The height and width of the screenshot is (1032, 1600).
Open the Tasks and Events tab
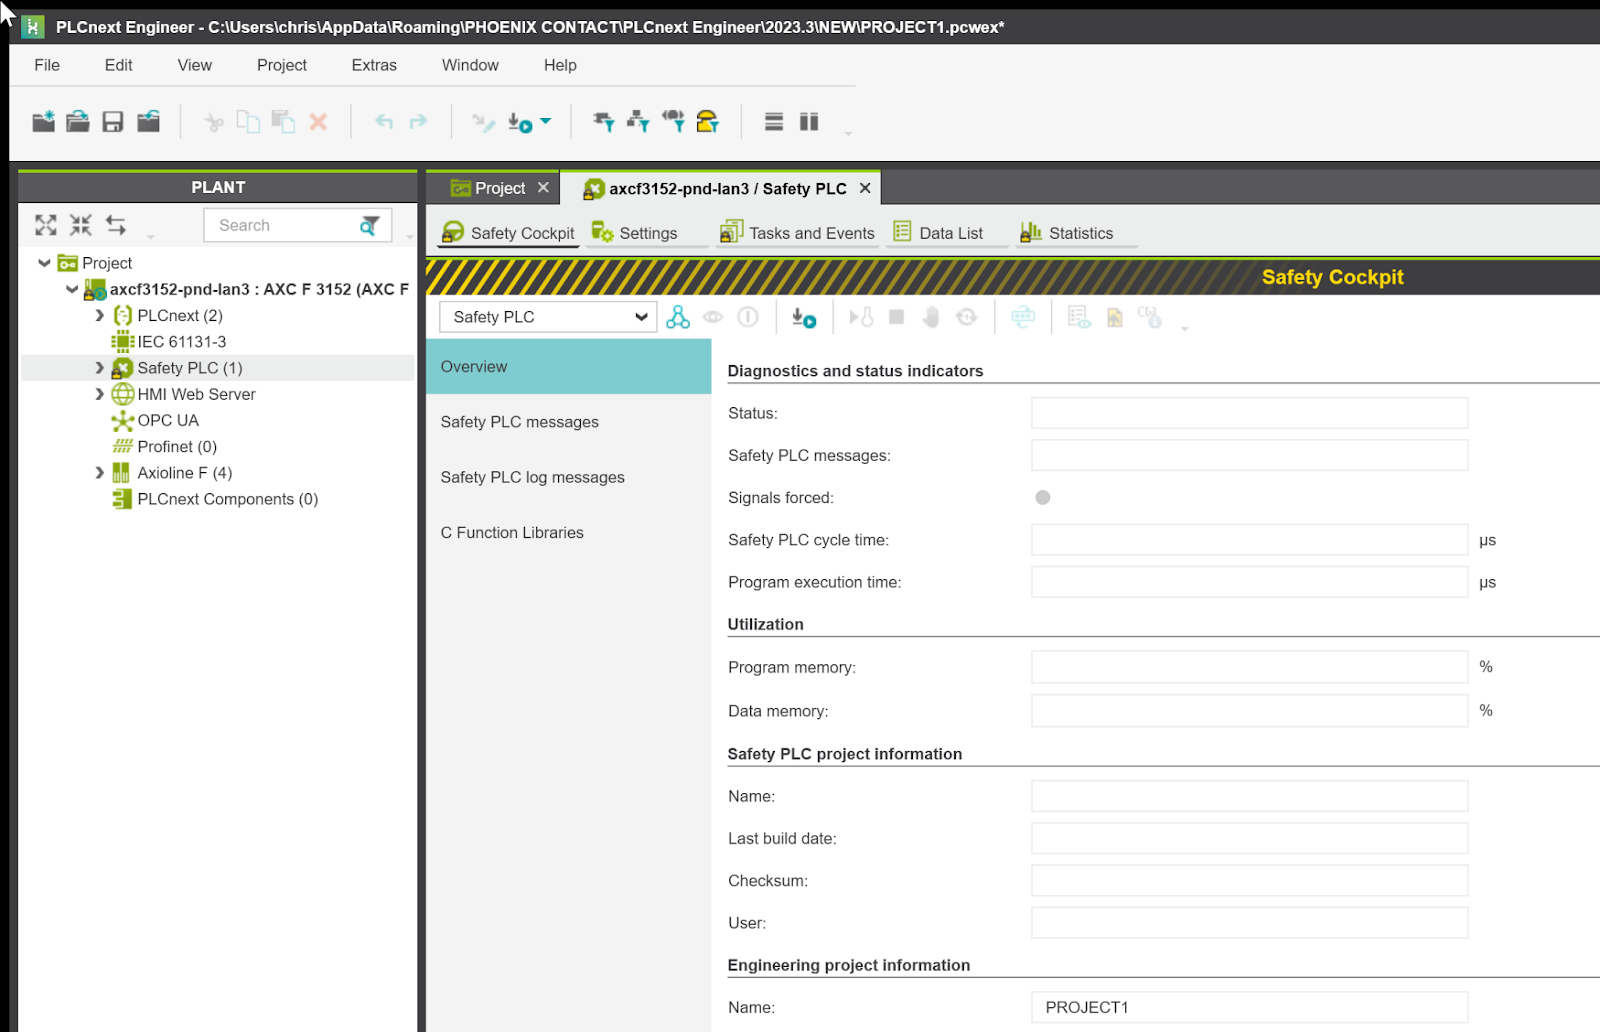(x=797, y=233)
